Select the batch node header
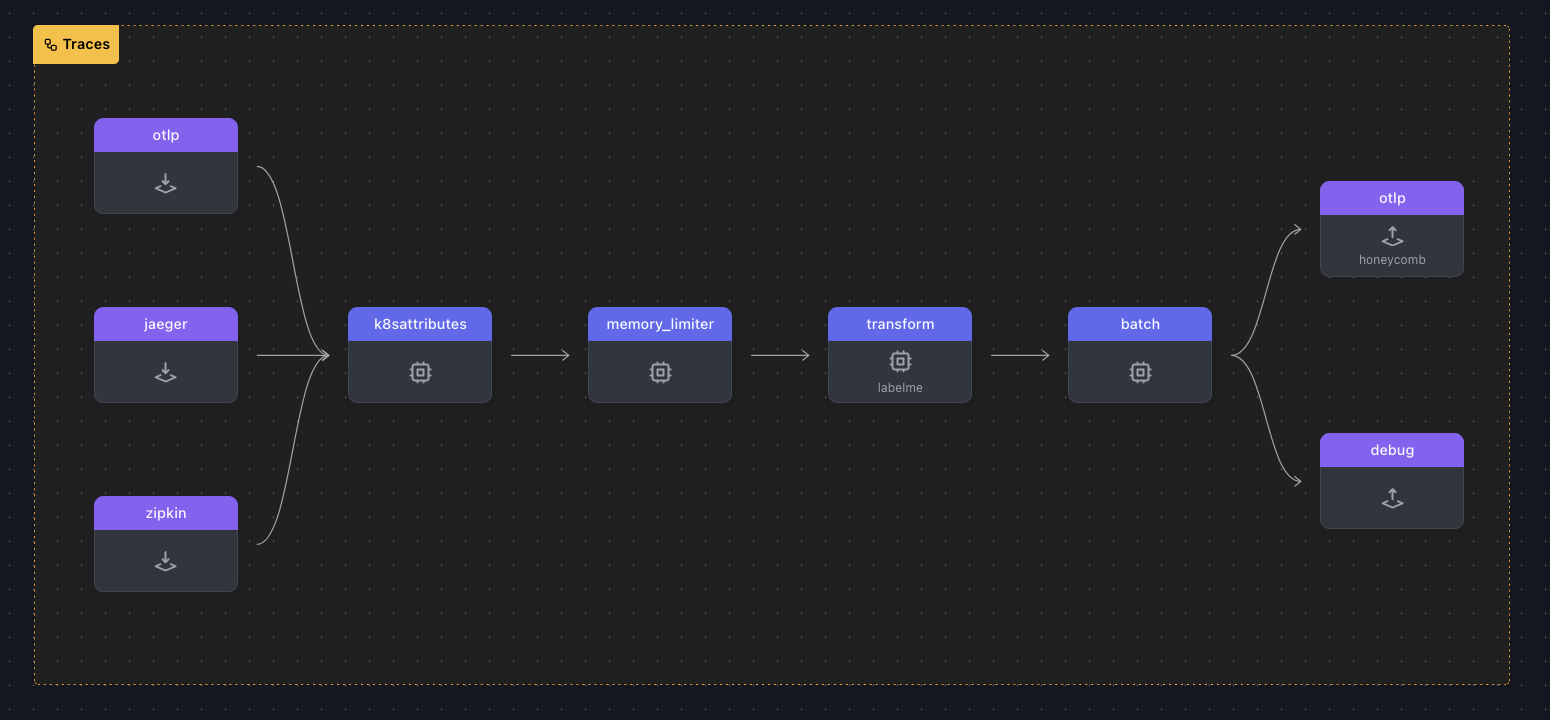1550x720 pixels. 1139,323
